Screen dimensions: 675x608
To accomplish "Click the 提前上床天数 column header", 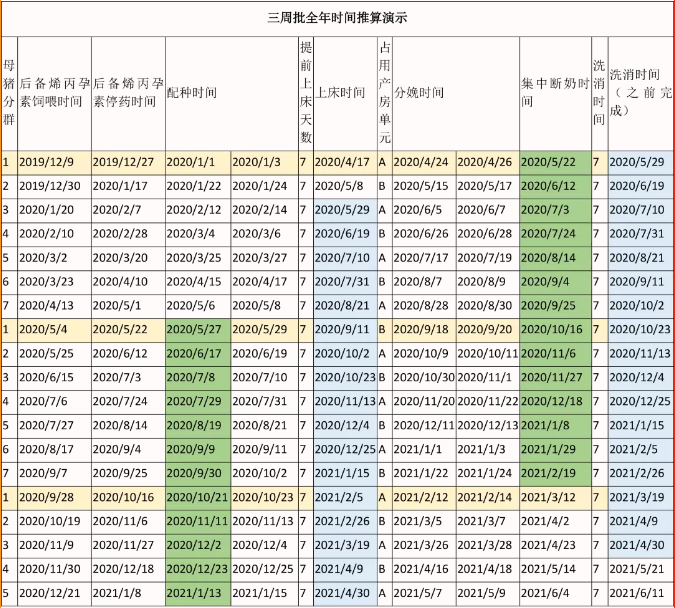I will [x=306, y=93].
